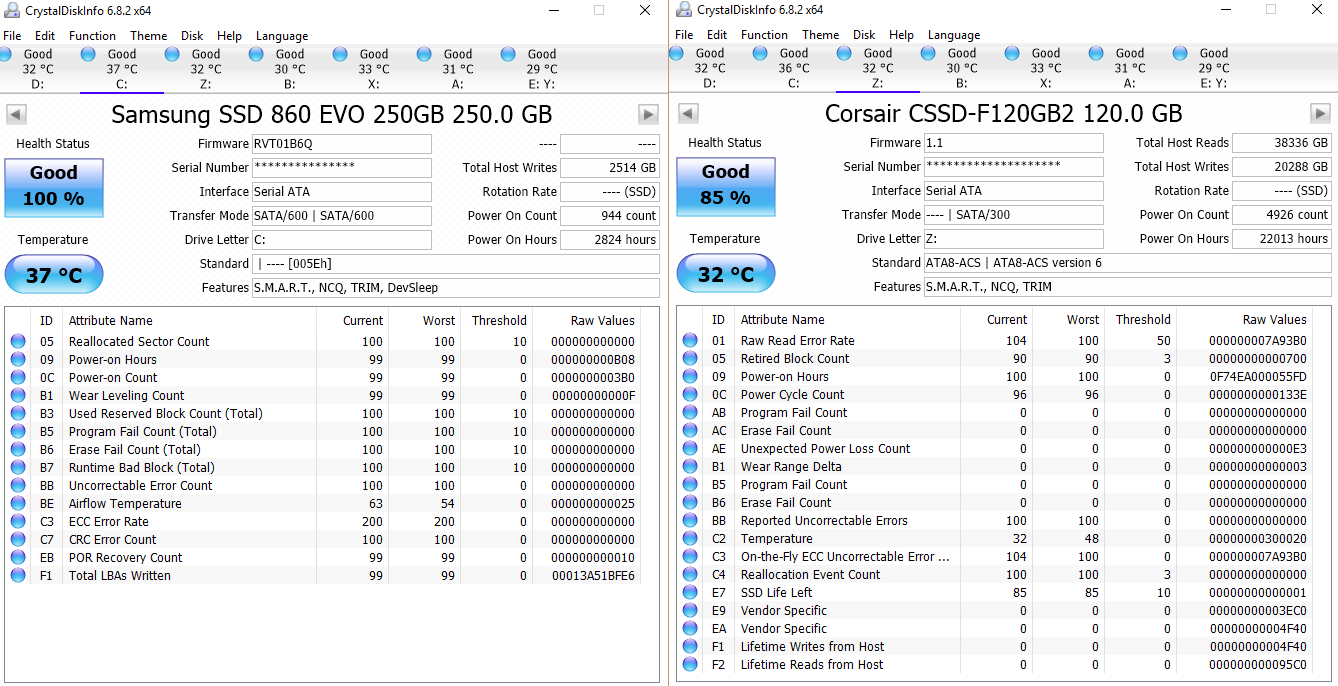Click CrystalDiskInfo app icon in left title bar

pos(12,10)
